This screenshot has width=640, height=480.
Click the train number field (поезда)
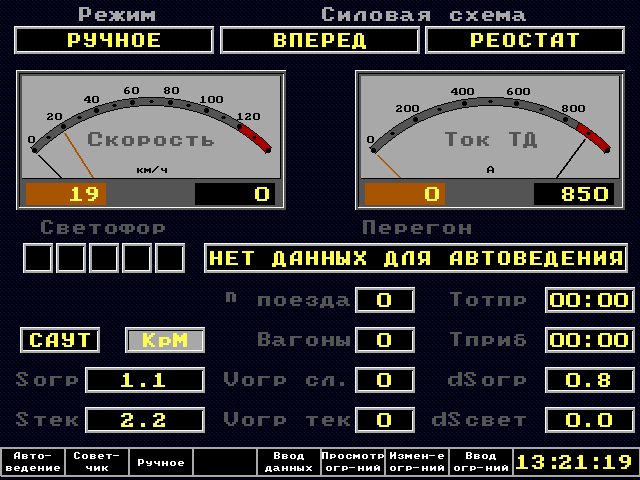coord(385,300)
